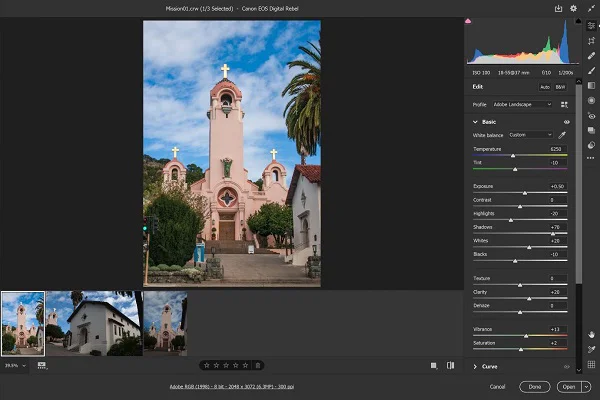Click the Auto adjustment button

545,87
